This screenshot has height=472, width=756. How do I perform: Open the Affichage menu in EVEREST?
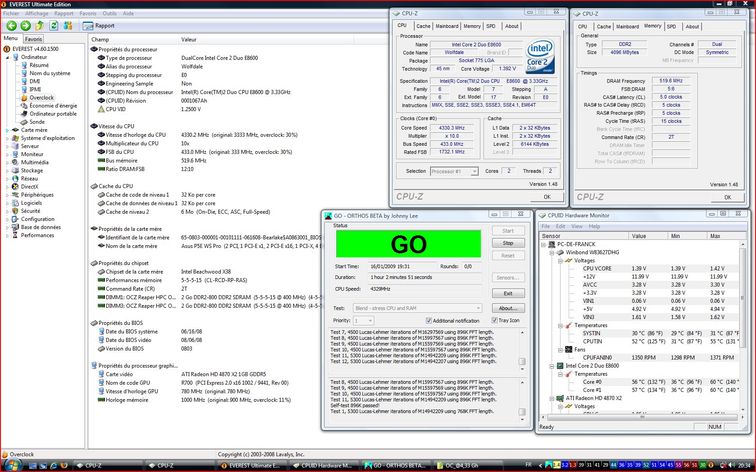[36, 13]
